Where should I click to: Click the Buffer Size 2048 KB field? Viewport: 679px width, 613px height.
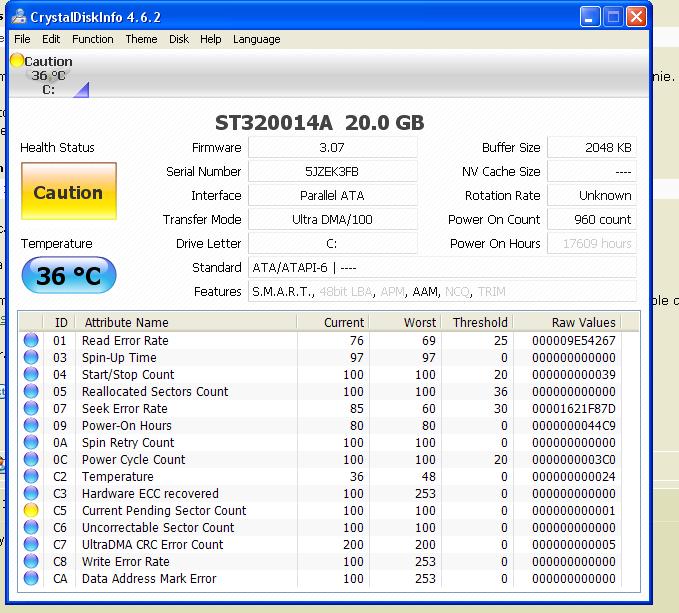coord(592,148)
